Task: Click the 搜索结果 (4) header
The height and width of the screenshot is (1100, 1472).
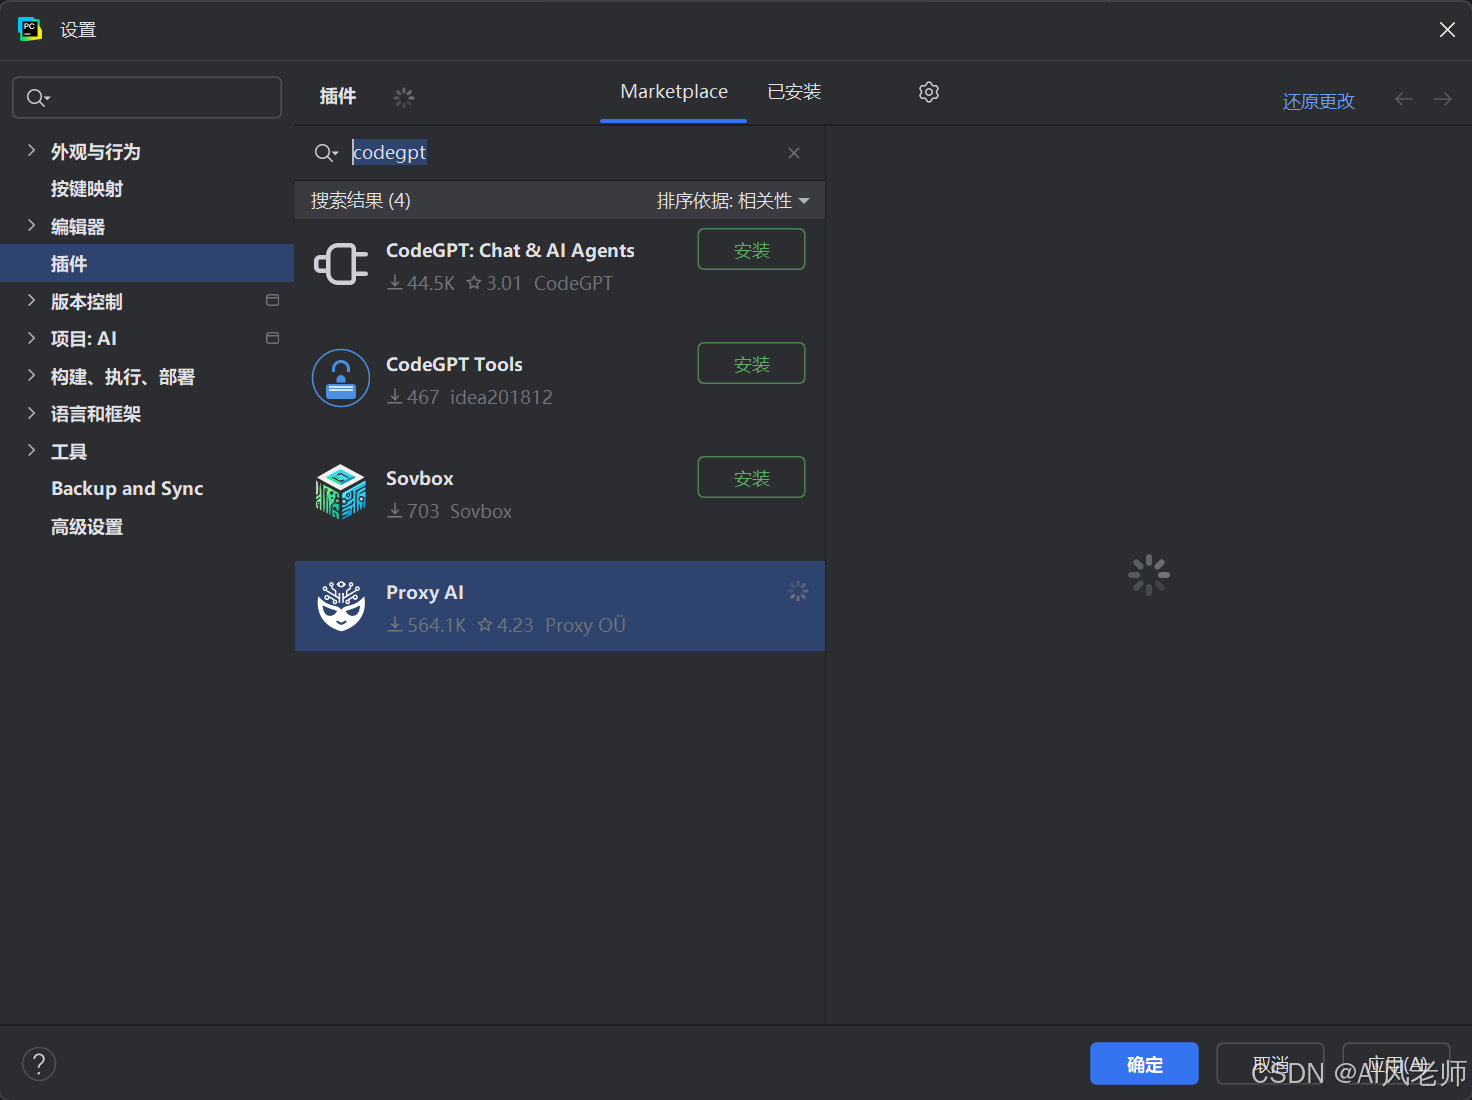Action: (360, 201)
